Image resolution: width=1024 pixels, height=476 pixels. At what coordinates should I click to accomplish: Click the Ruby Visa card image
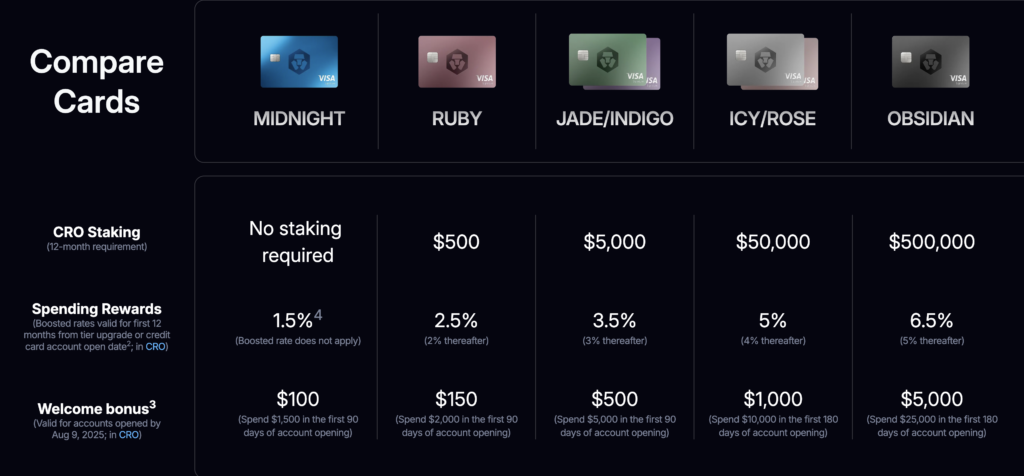pos(456,62)
